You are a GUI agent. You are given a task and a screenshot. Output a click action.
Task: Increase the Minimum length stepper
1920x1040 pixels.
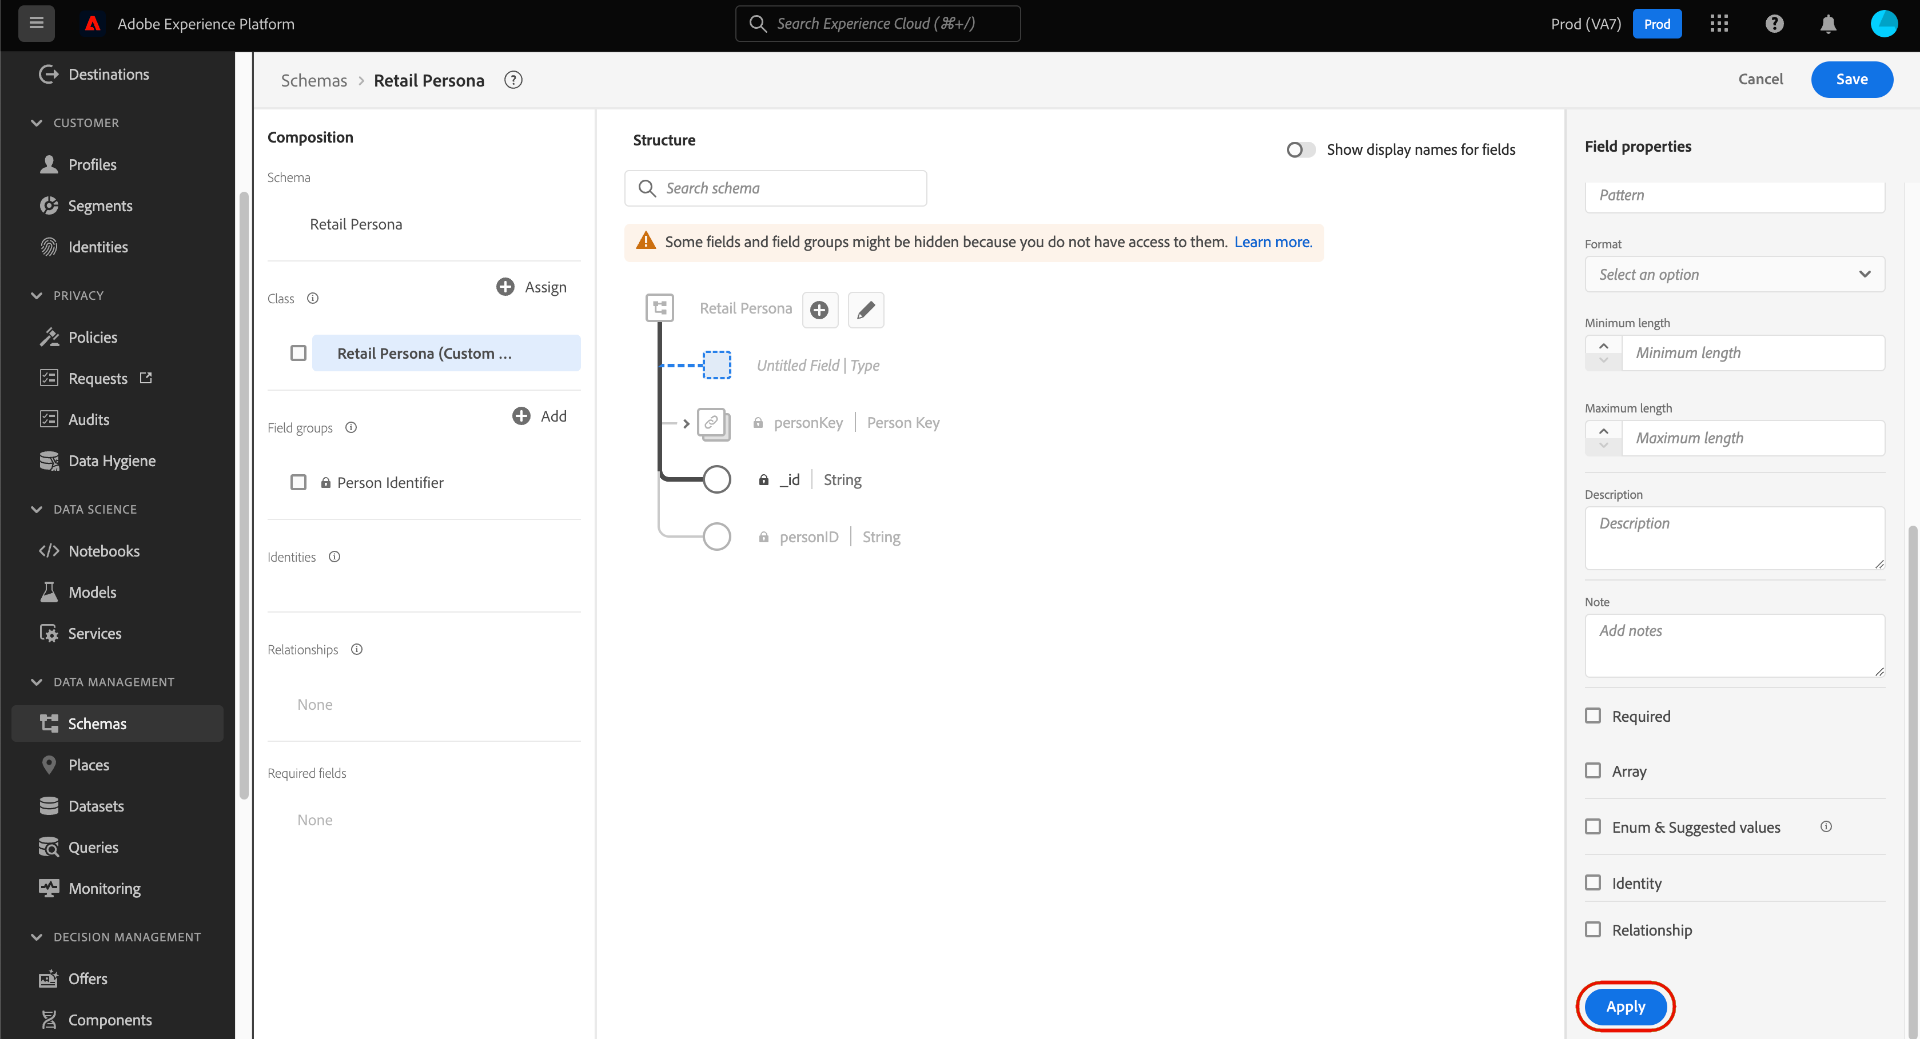click(x=1604, y=345)
